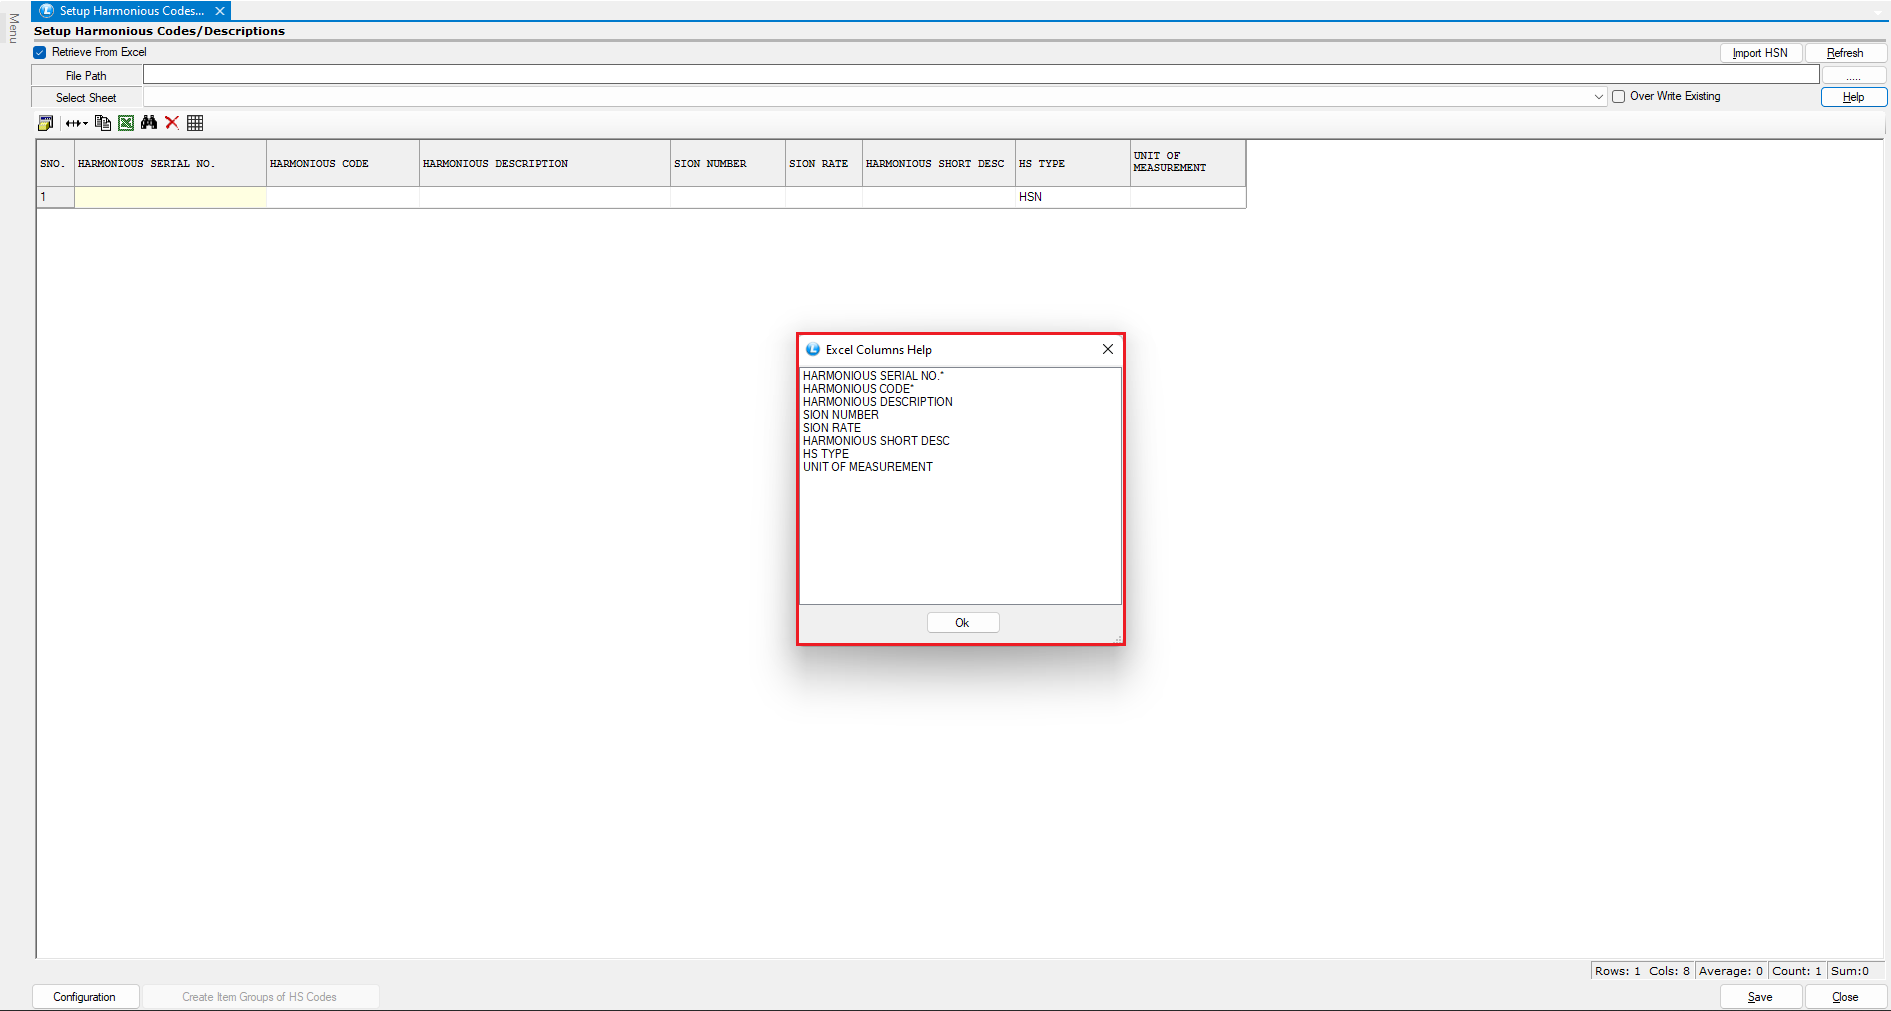The height and width of the screenshot is (1011, 1891).
Task: Delete row using the red X icon
Action: click(x=172, y=123)
